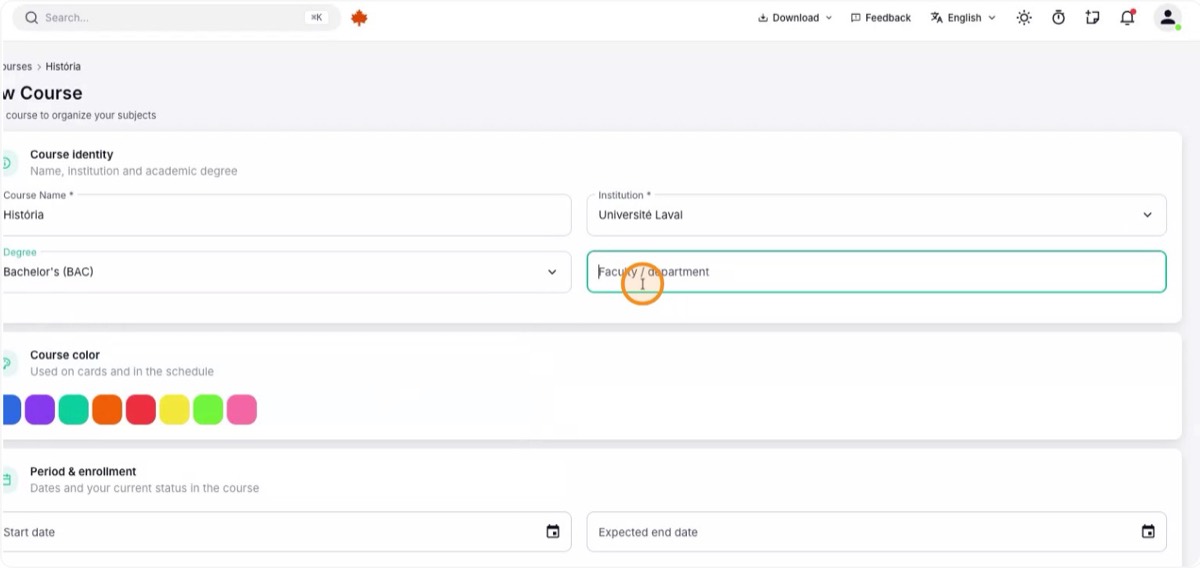Toggle light theme sun icon
This screenshot has height=568, width=1200.
click(1024, 18)
